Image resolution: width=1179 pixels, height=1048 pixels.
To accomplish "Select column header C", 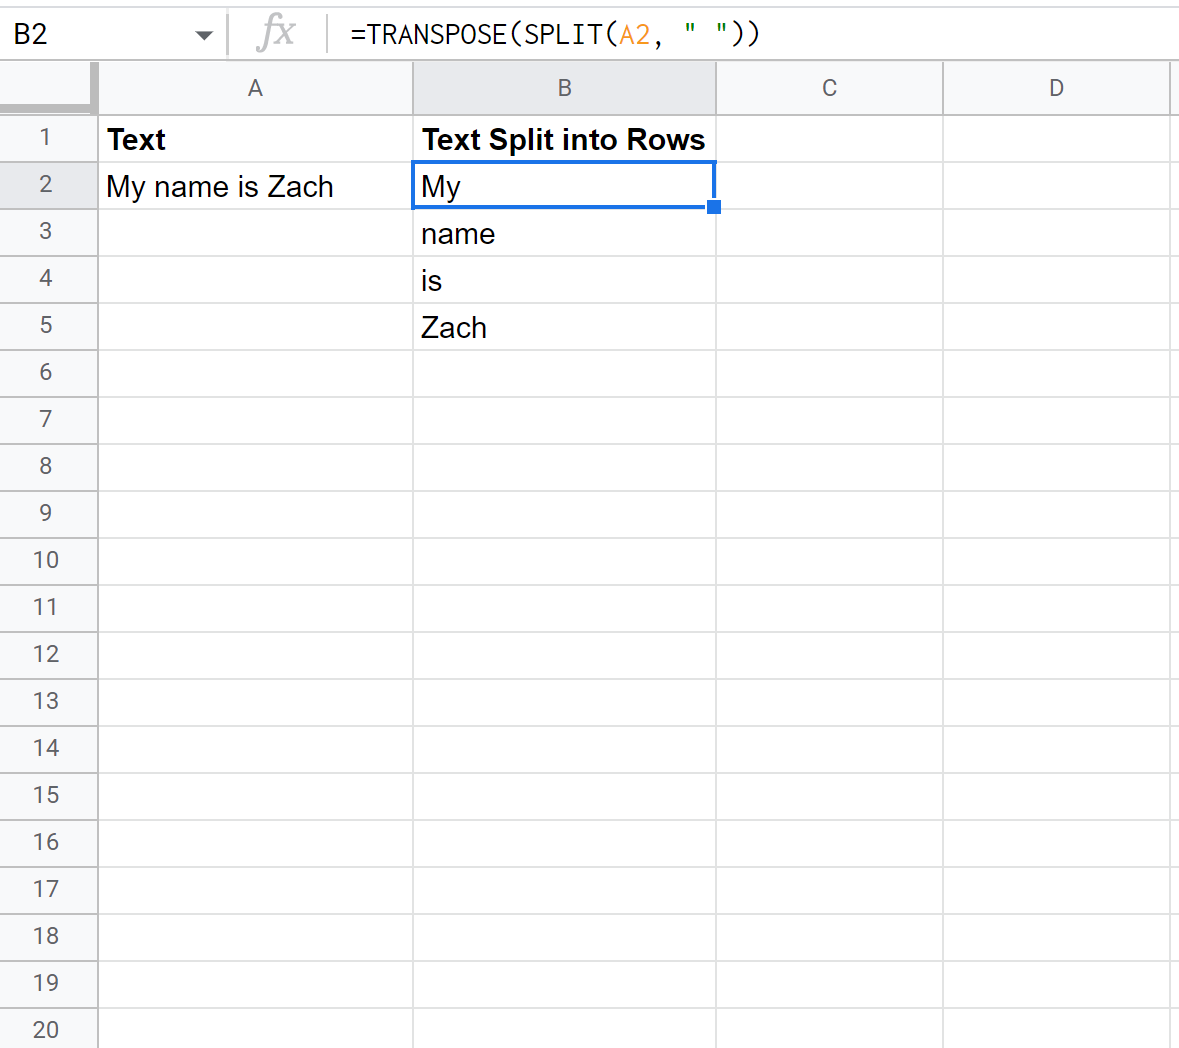I will [828, 88].
